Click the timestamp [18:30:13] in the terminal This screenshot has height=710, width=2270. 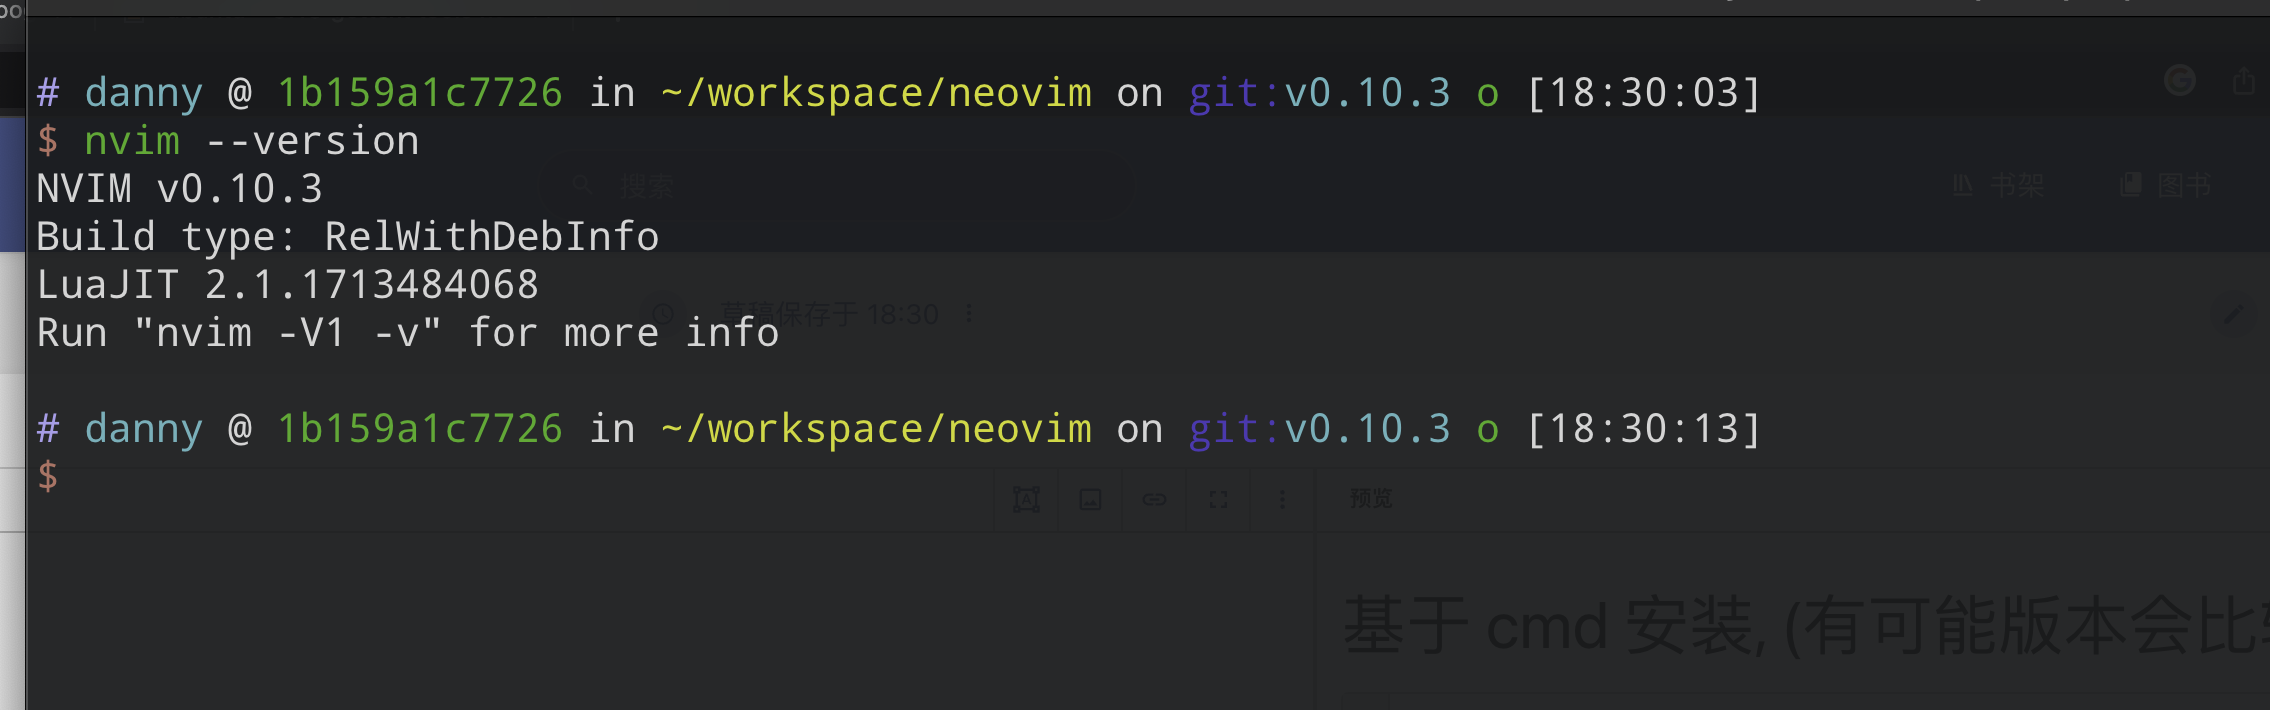(x=1644, y=429)
